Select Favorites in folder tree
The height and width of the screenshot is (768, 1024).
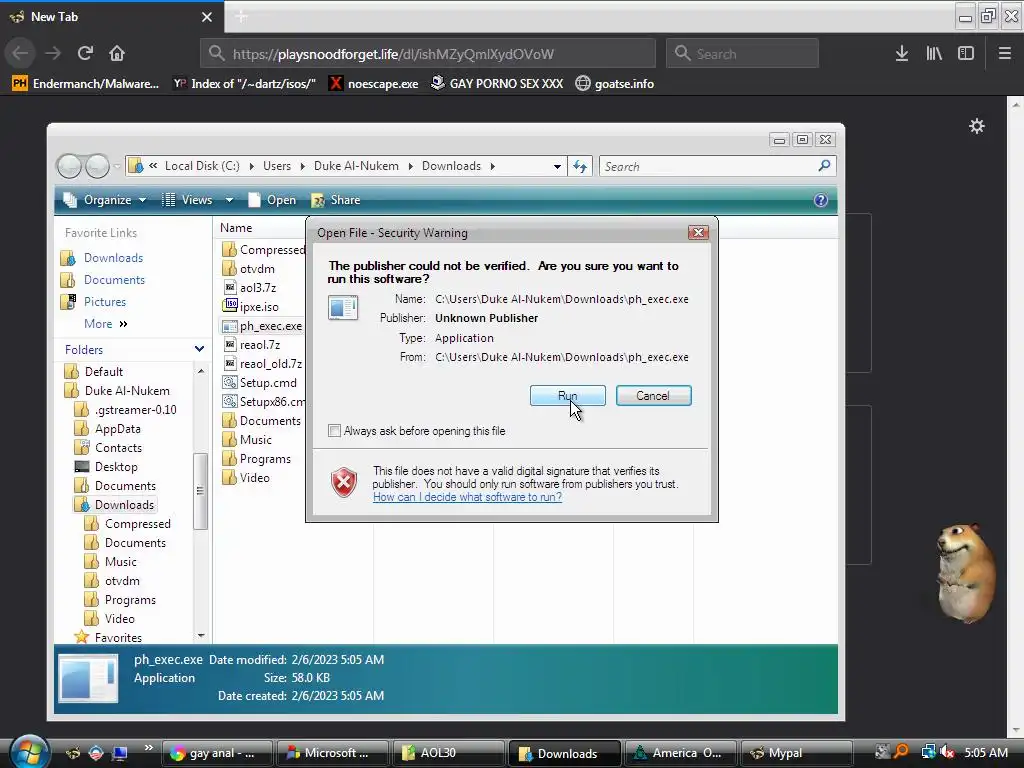click(118, 637)
